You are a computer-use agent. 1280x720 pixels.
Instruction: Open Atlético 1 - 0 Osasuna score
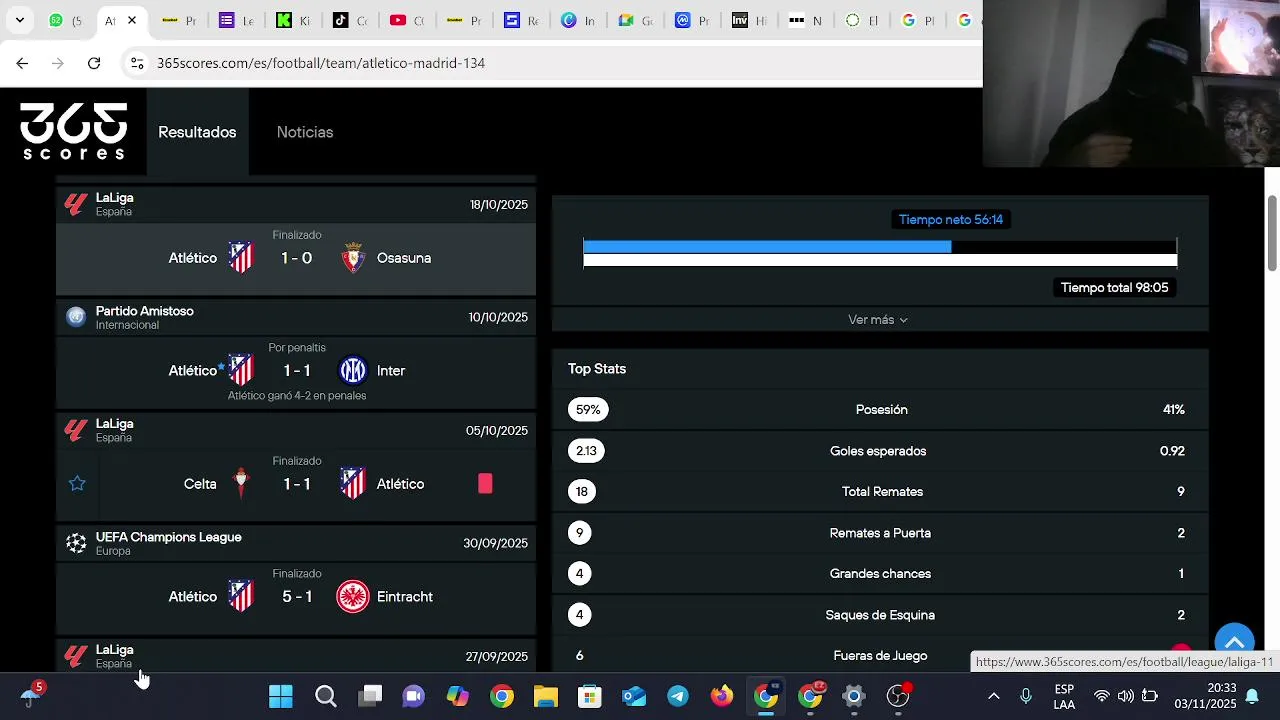coord(296,258)
